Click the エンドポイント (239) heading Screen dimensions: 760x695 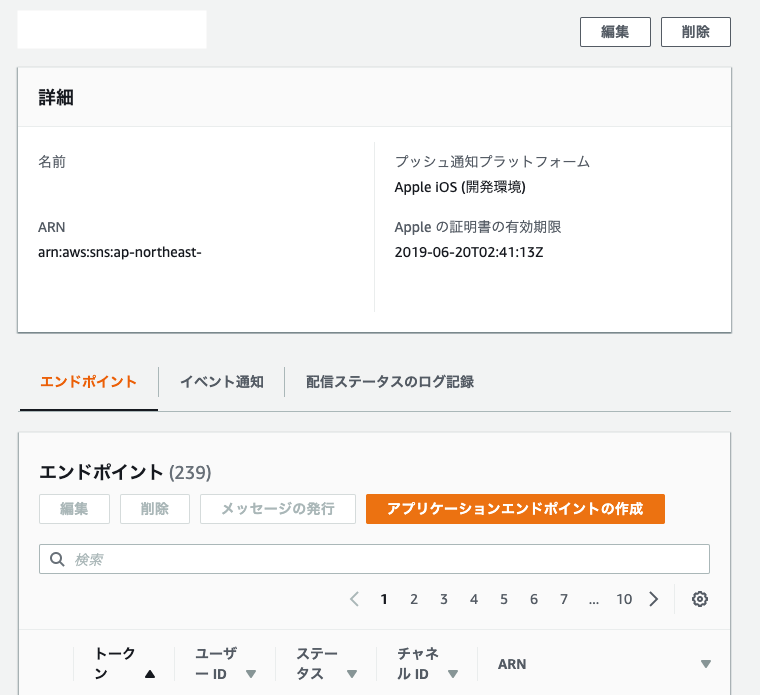point(125,472)
